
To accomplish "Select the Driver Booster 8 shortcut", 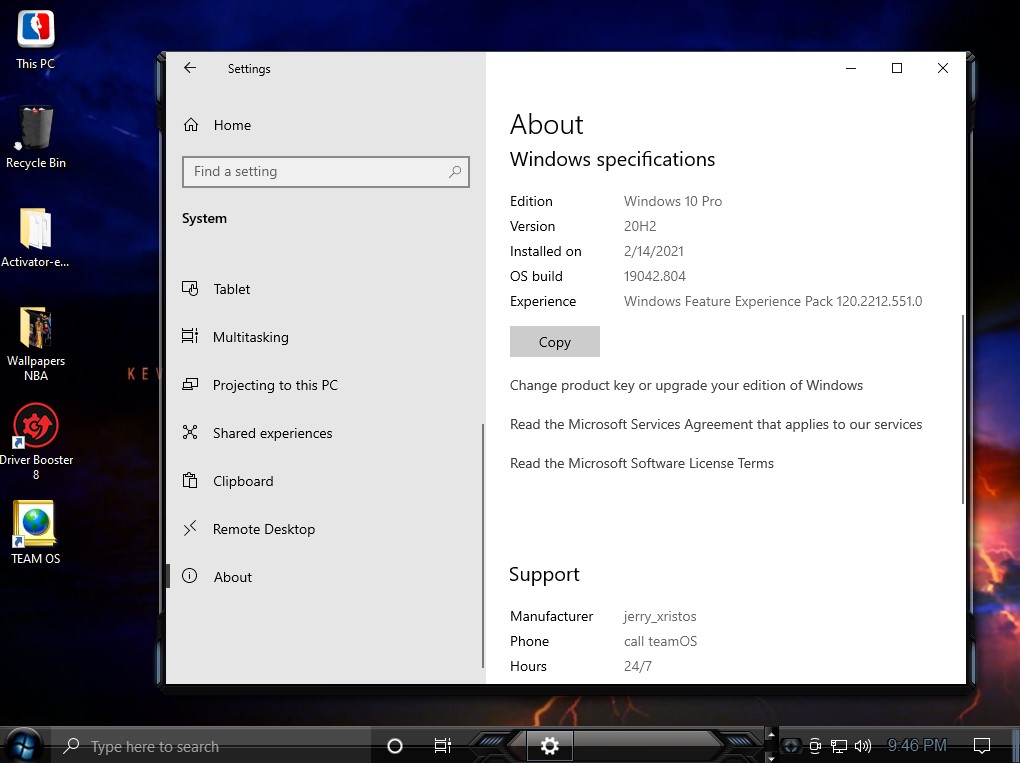I will [x=36, y=442].
